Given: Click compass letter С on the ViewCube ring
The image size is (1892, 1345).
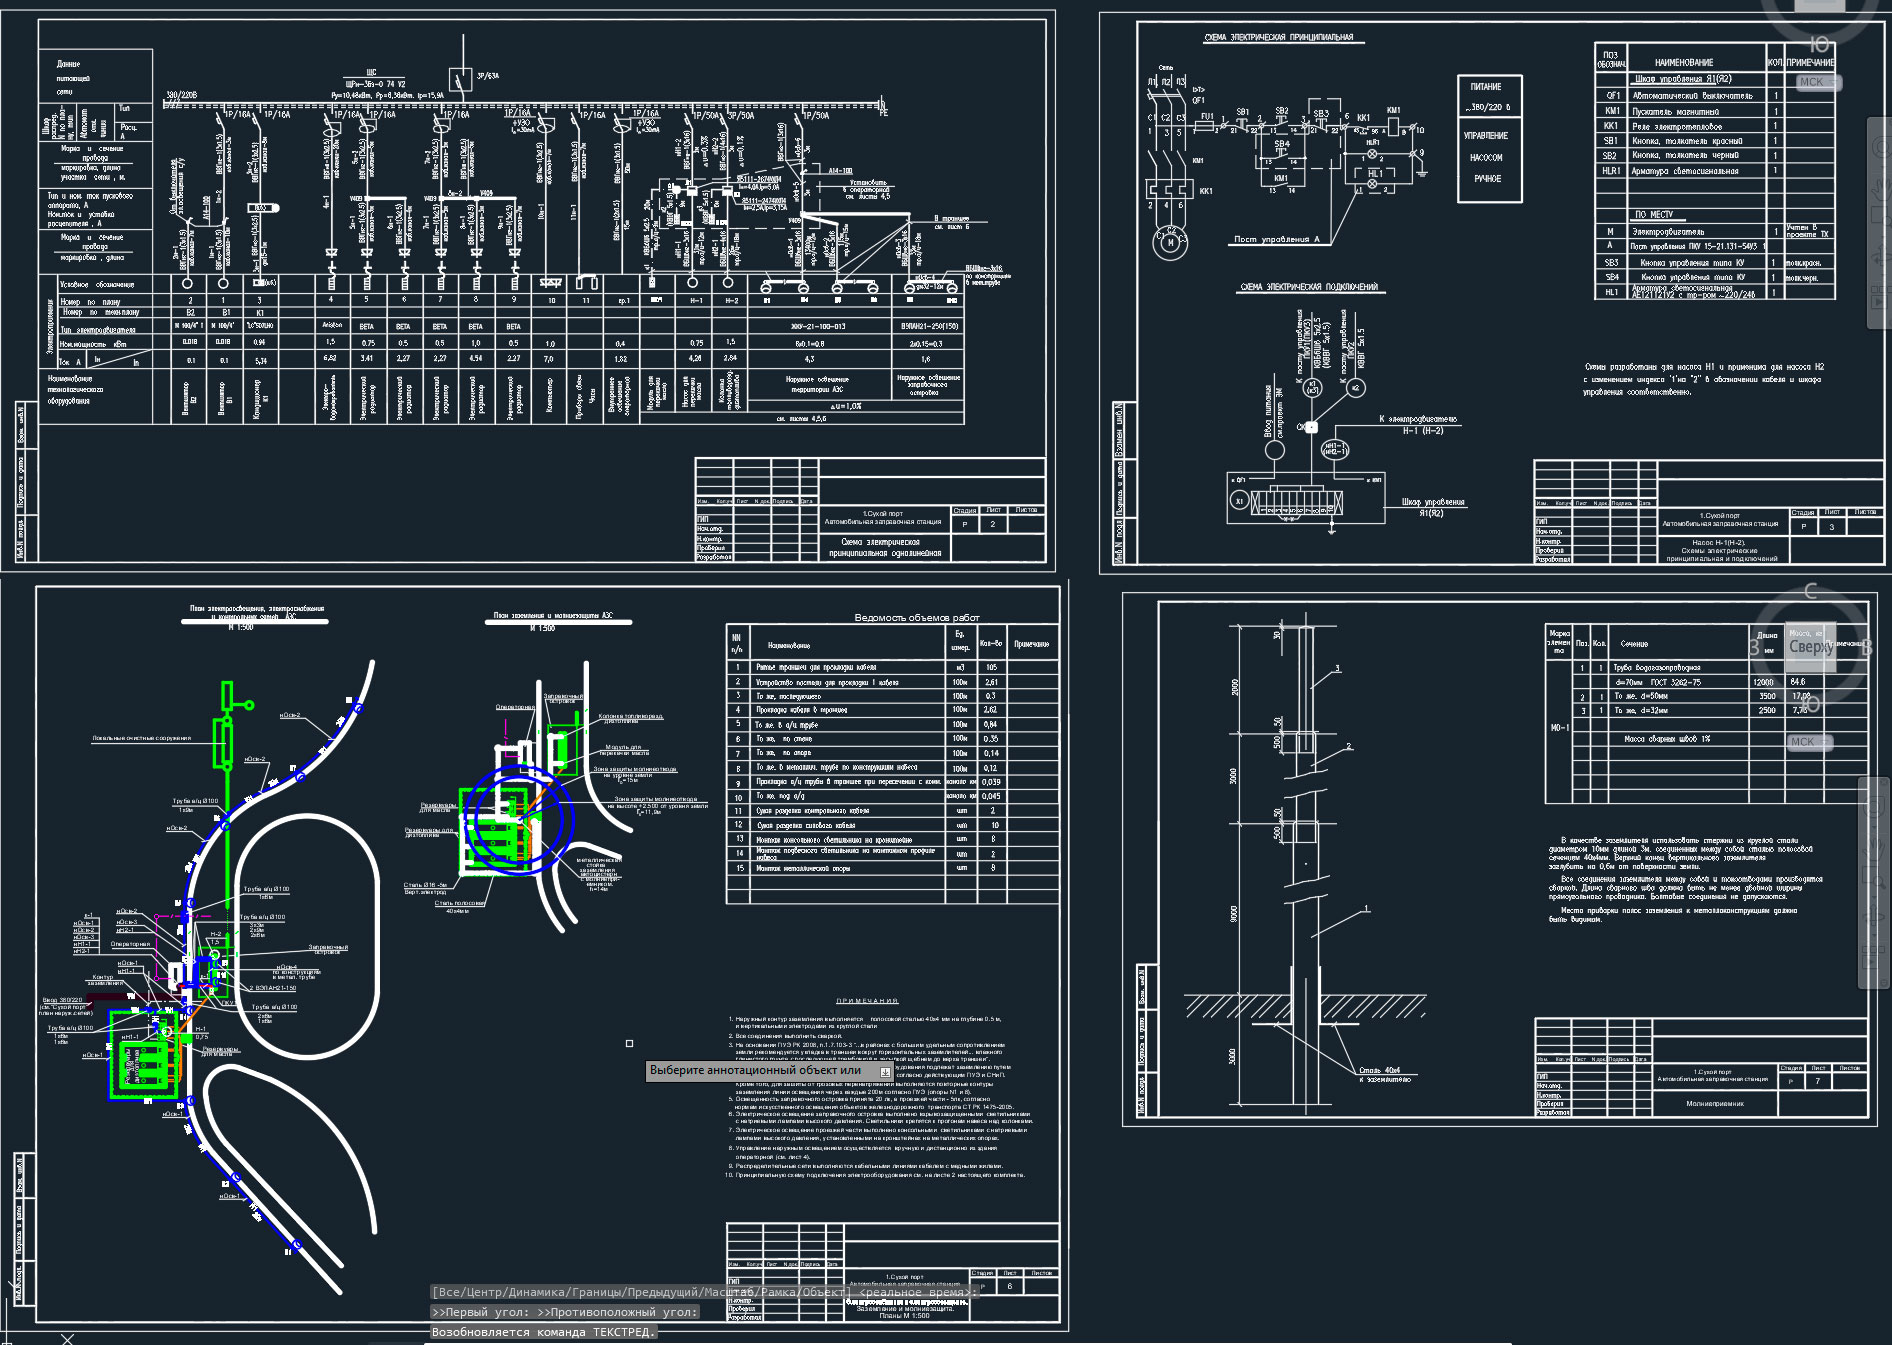Looking at the screenshot, I should [x=1810, y=592].
